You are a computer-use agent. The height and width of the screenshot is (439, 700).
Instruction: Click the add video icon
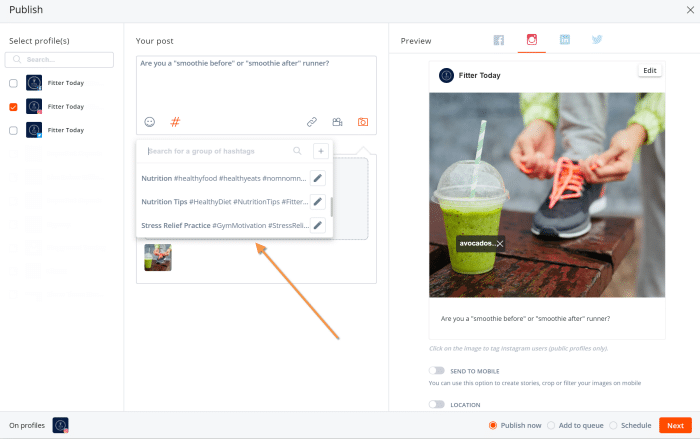pyautogui.click(x=338, y=122)
